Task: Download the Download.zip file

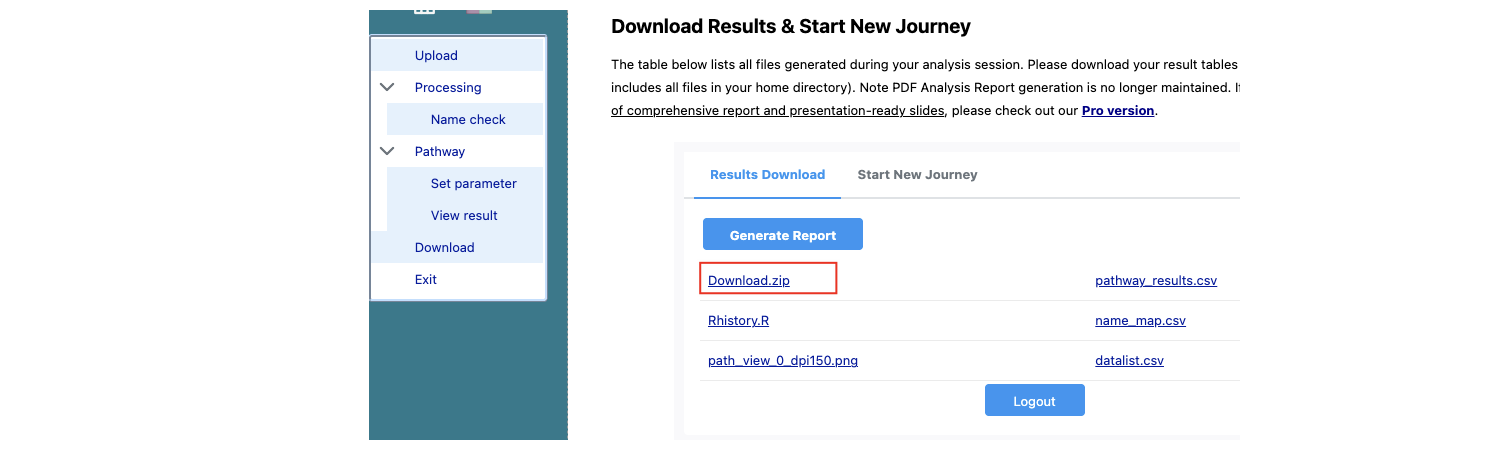Action: tap(749, 280)
